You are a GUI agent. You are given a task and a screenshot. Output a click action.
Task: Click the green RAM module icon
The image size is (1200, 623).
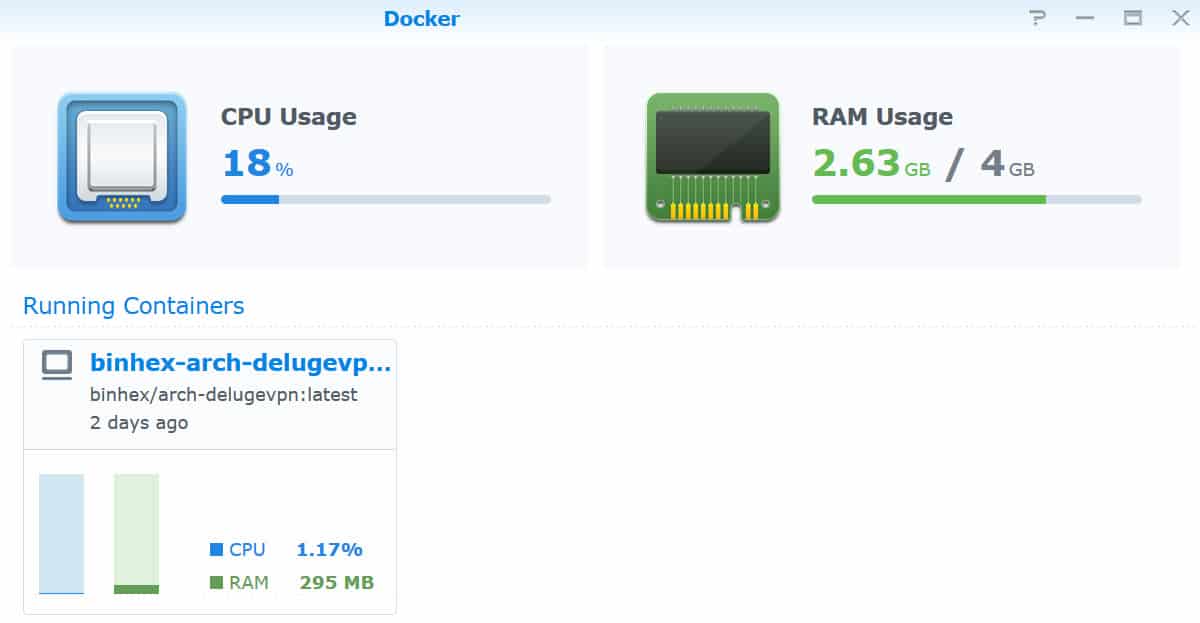713,157
